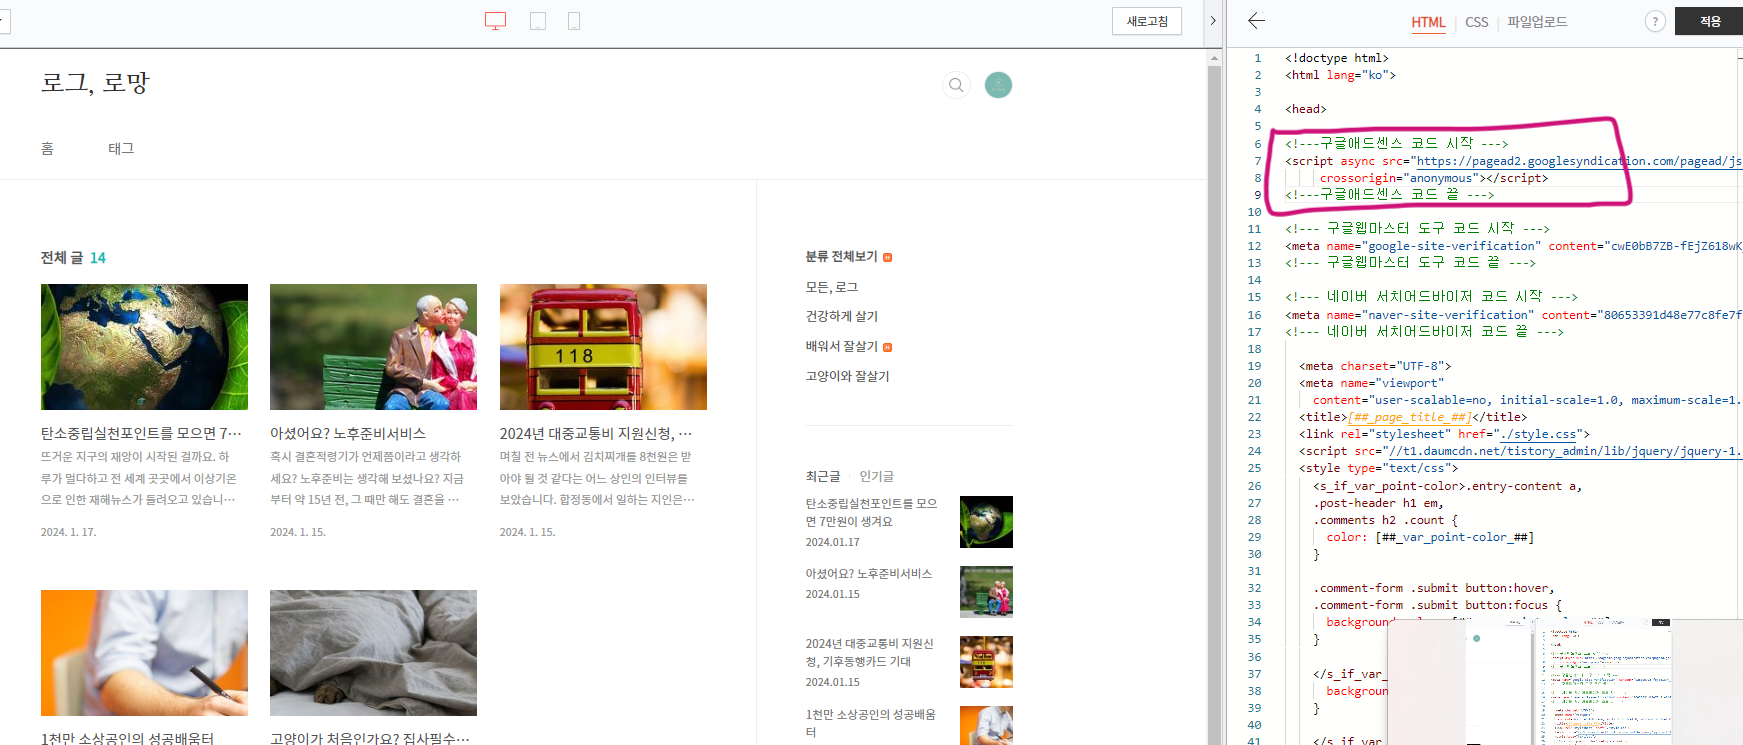
Task: Click code line 19 meta charset UTF-8
Action: click(1375, 366)
